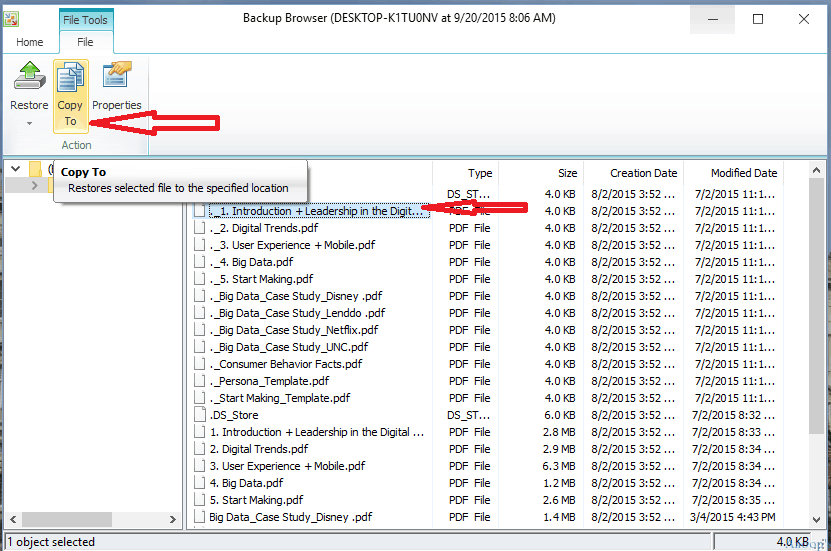Select file name .DS_Store
The height and width of the screenshot is (551, 831).
pos(234,415)
